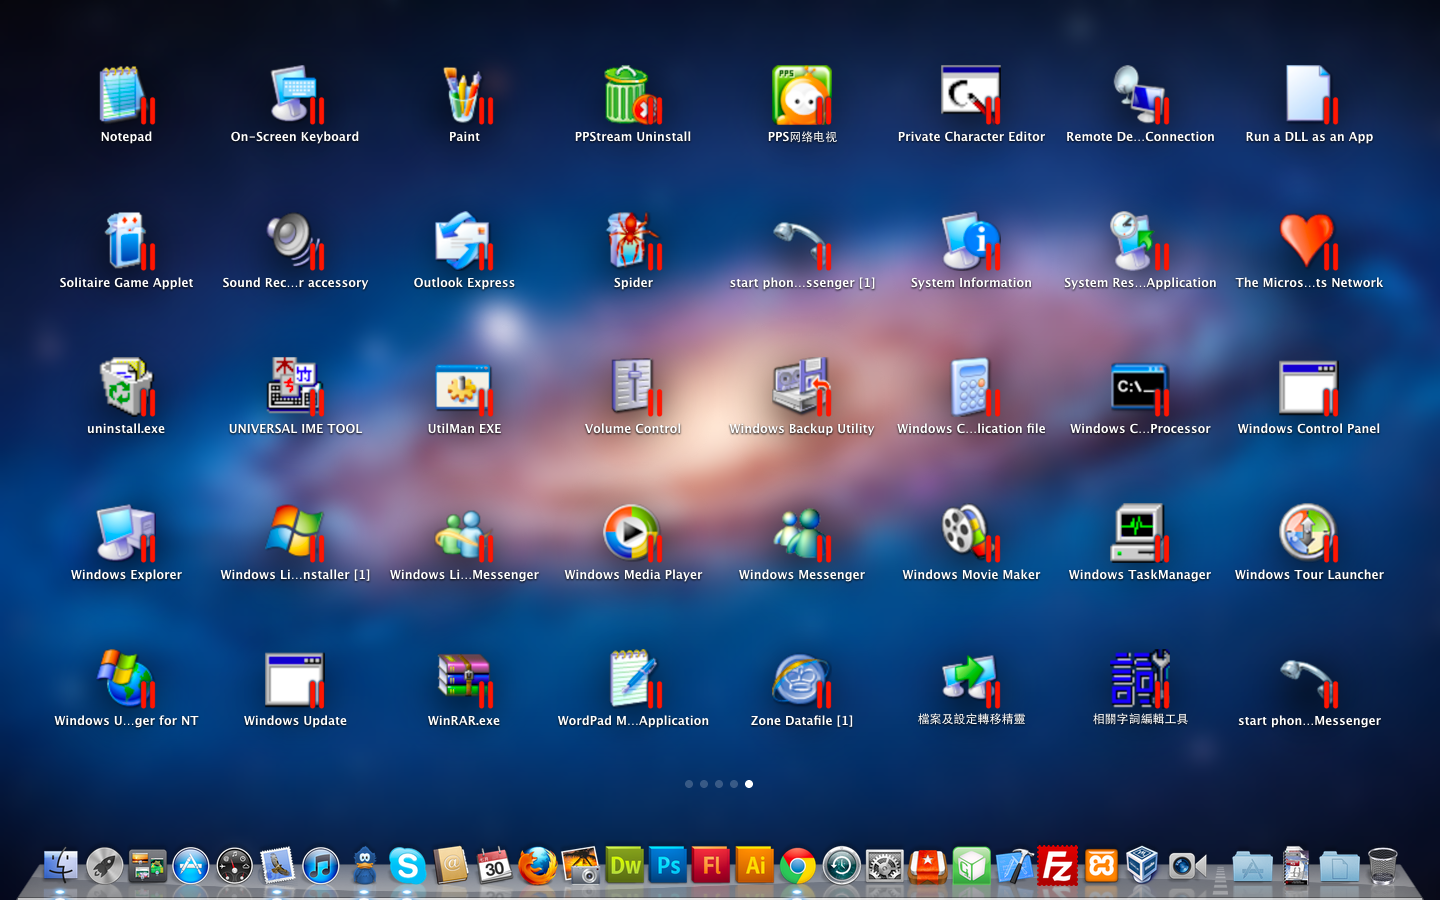Image resolution: width=1440 pixels, height=900 pixels.
Task: Open Trash in the Dock
Action: point(1382,866)
